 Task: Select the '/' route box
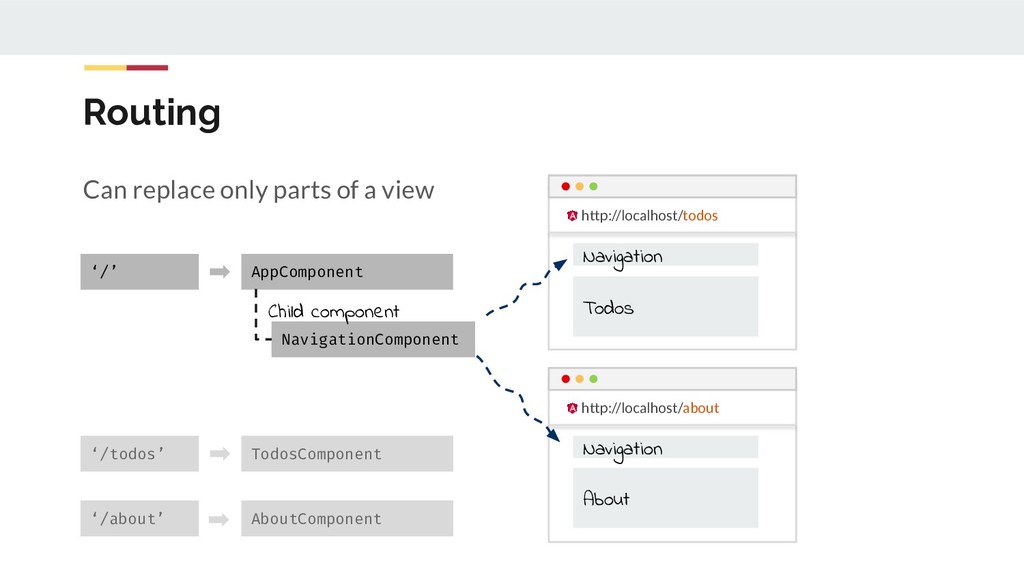(139, 272)
